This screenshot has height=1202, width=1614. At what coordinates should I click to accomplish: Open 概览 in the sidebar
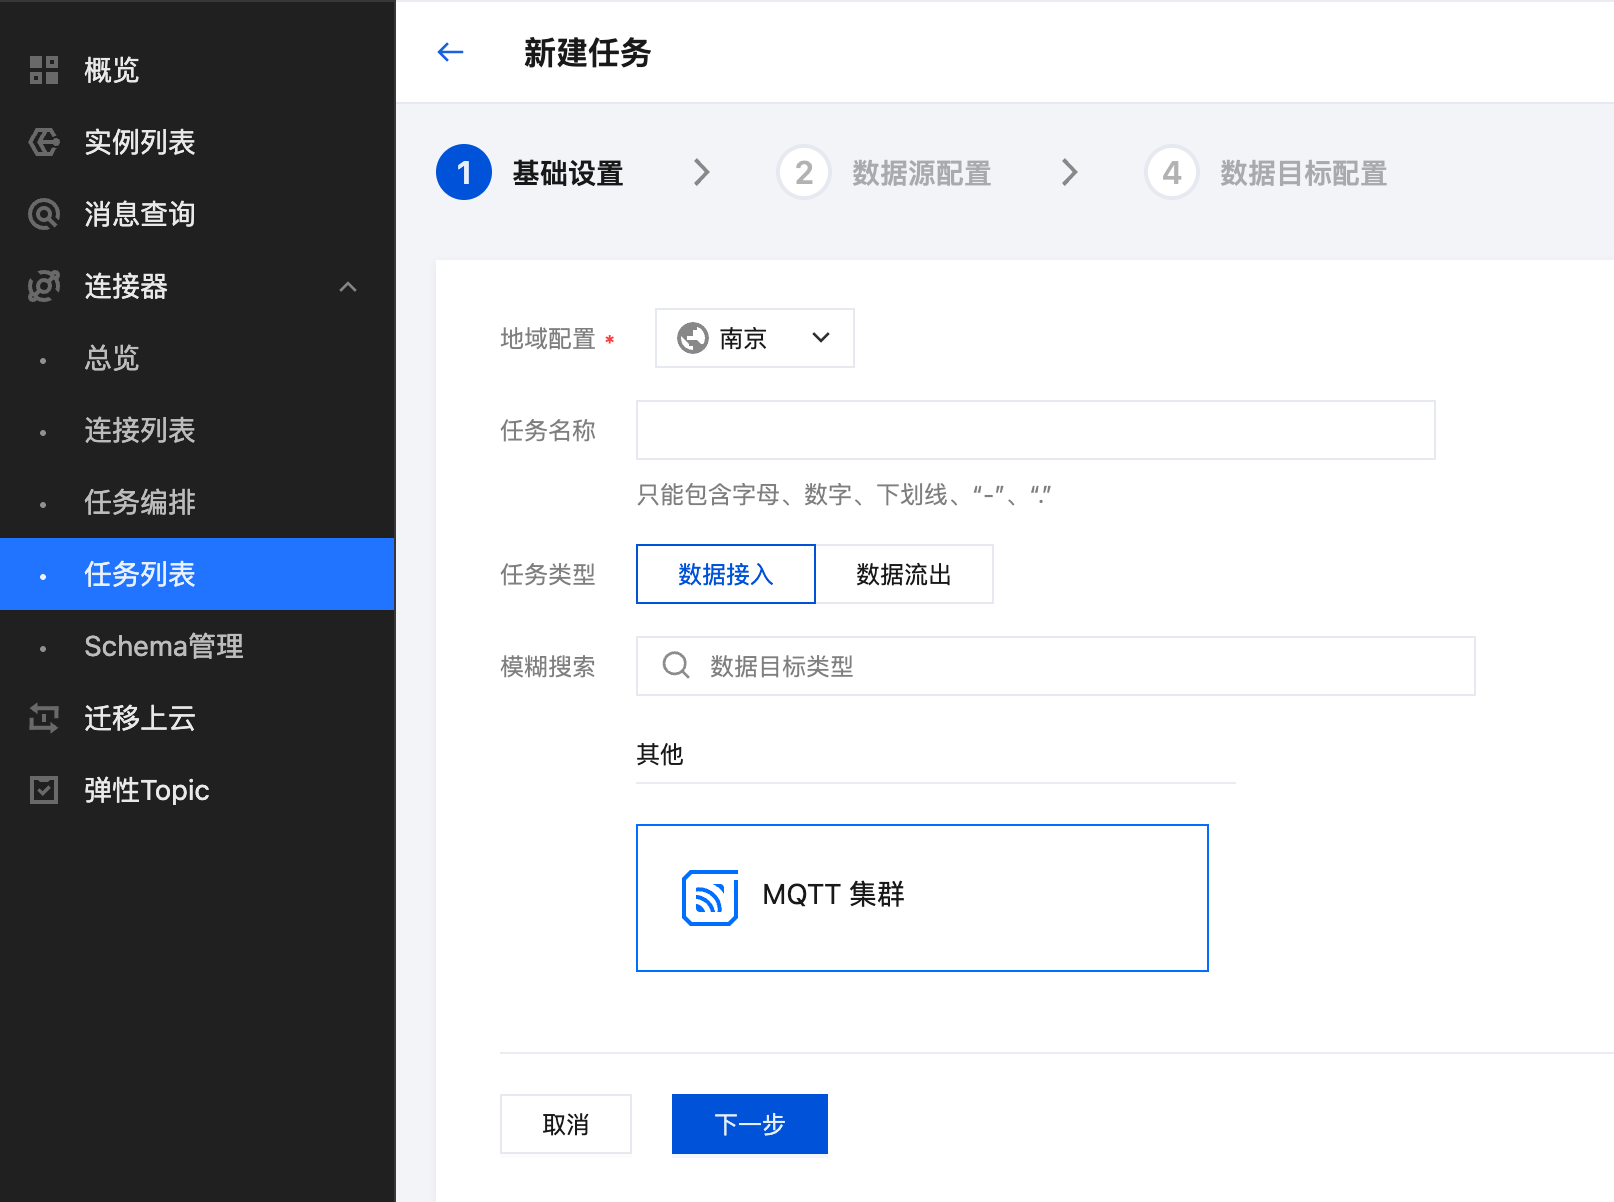[x=197, y=70]
